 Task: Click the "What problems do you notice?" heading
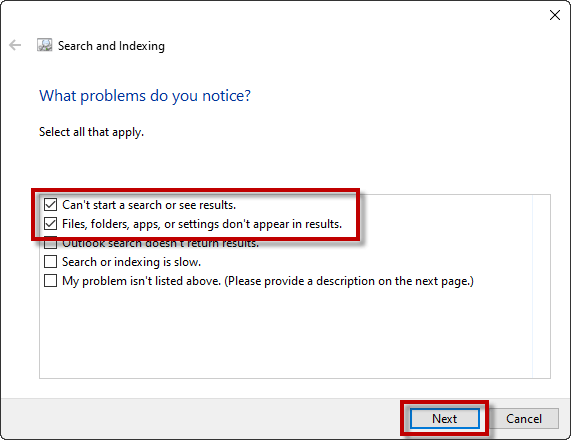(145, 96)
